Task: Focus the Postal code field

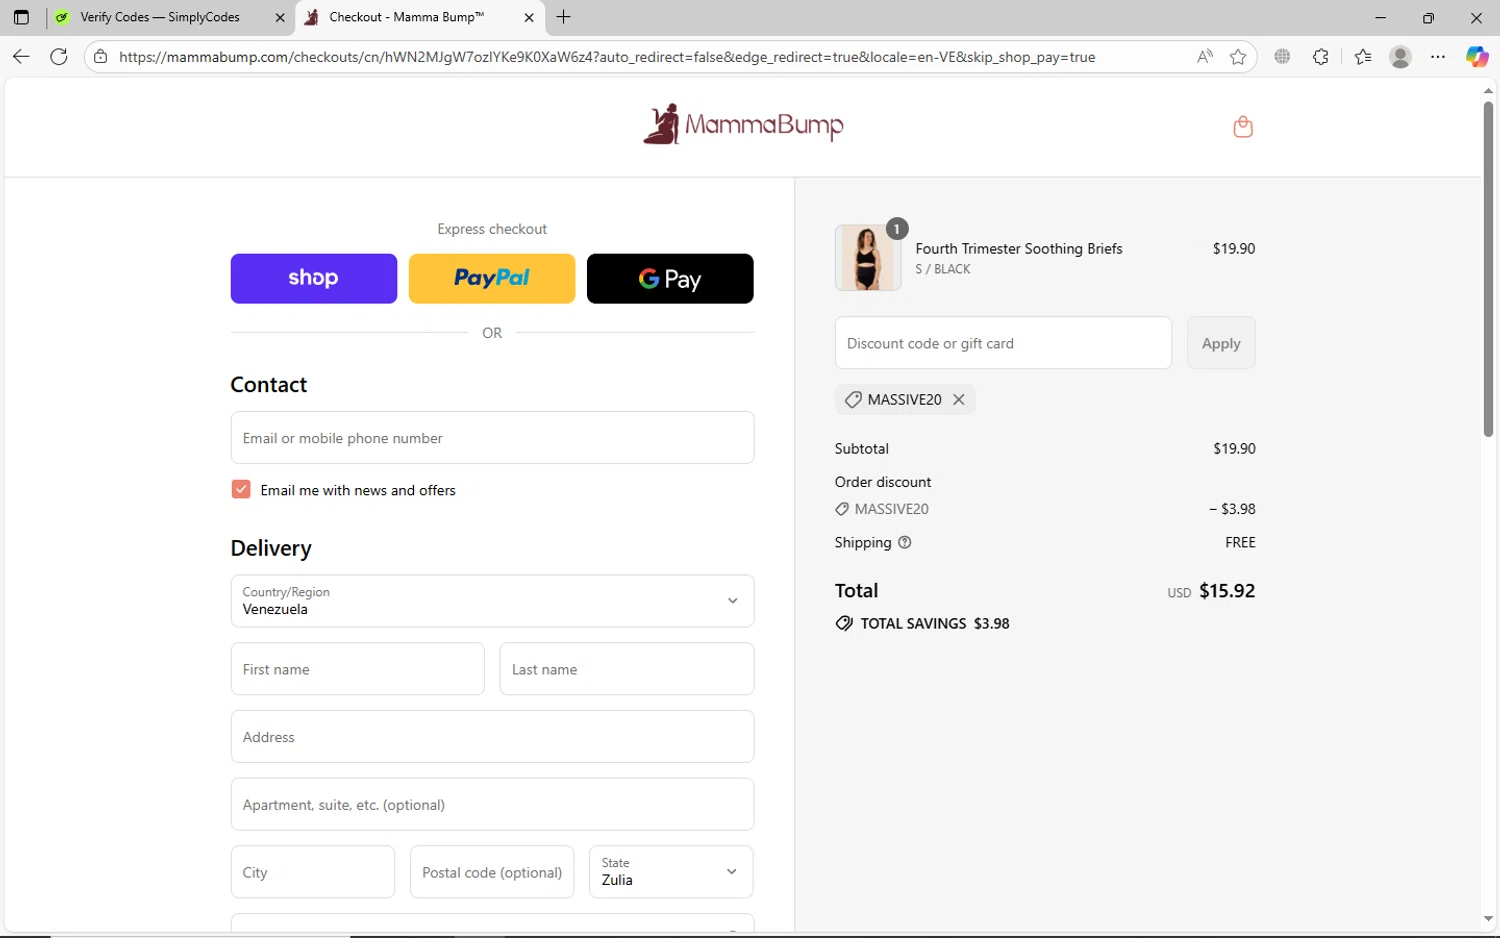Action: click(x=492, y=872)
